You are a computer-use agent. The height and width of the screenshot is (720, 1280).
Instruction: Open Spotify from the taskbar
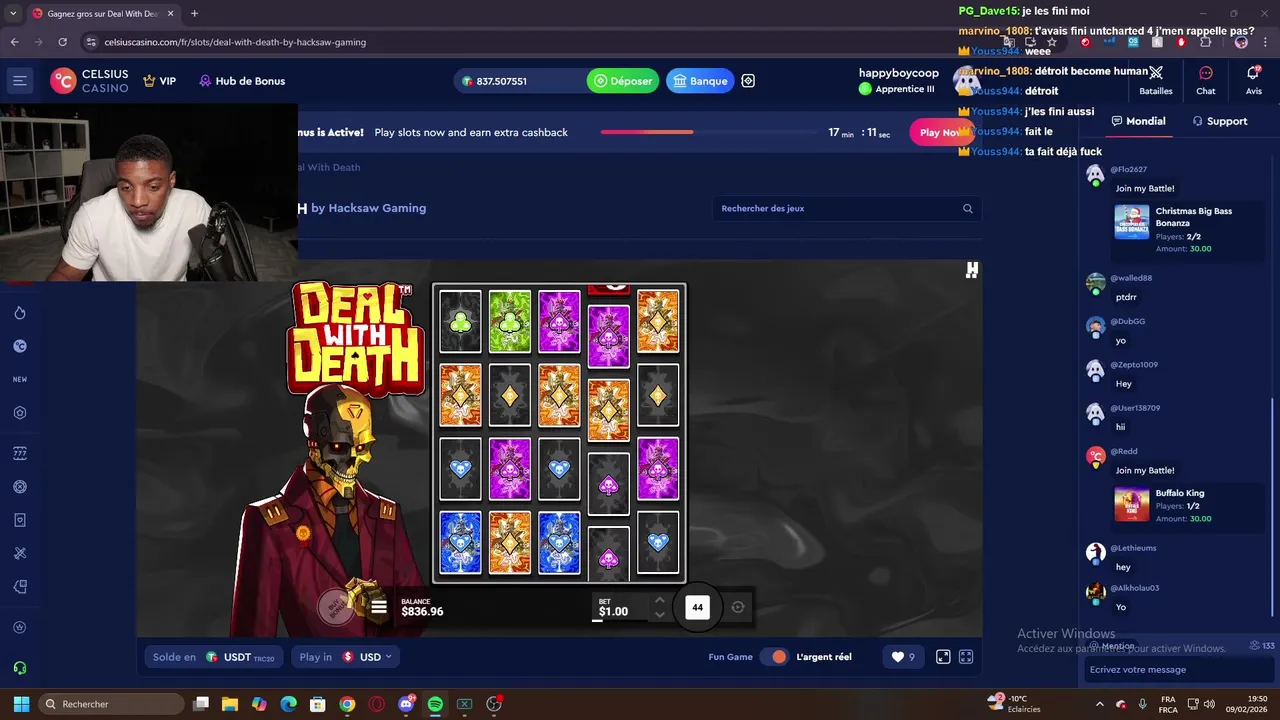435,704
